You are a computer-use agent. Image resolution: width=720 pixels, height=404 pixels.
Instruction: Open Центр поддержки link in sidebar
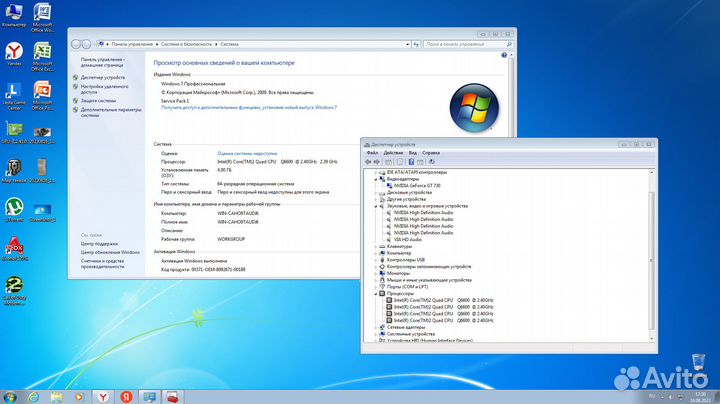[x=99, y=244]
